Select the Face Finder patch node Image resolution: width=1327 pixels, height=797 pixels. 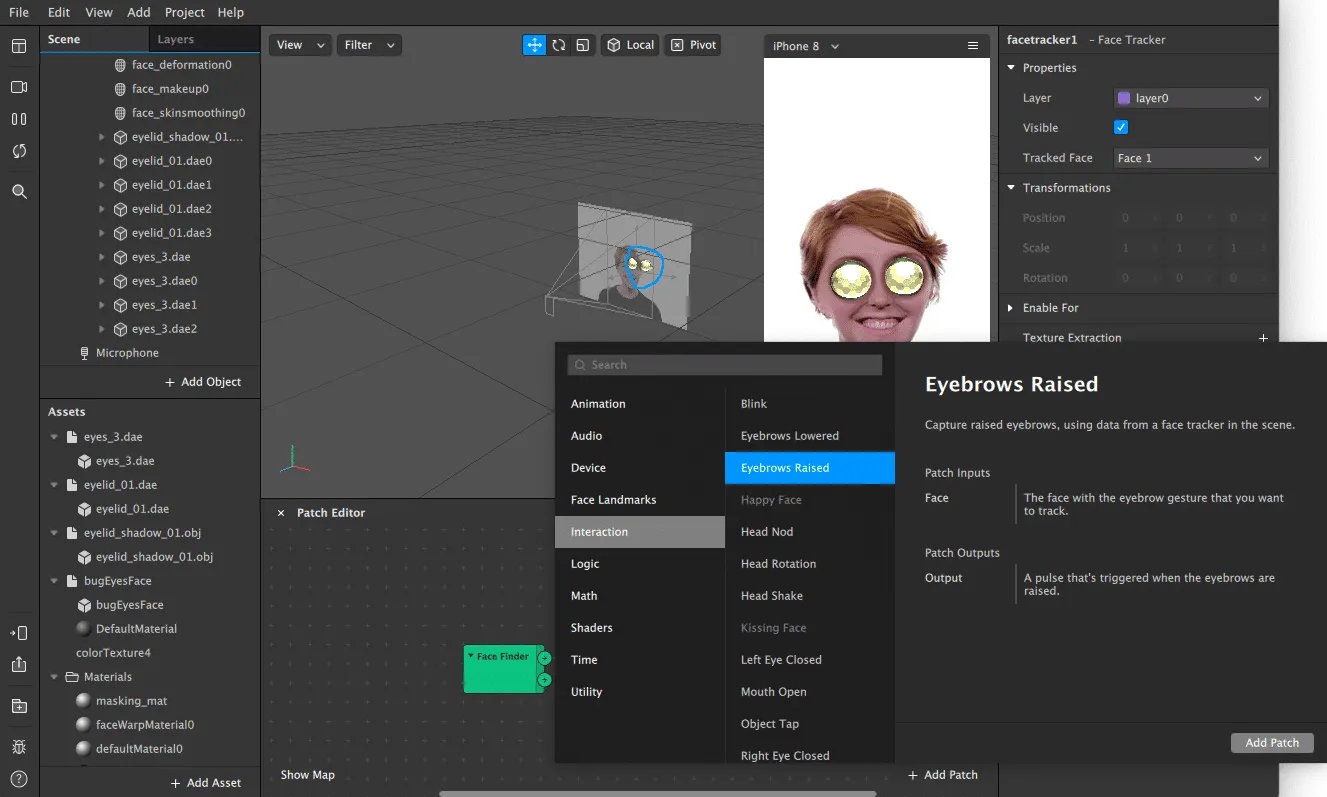point(503,669)
